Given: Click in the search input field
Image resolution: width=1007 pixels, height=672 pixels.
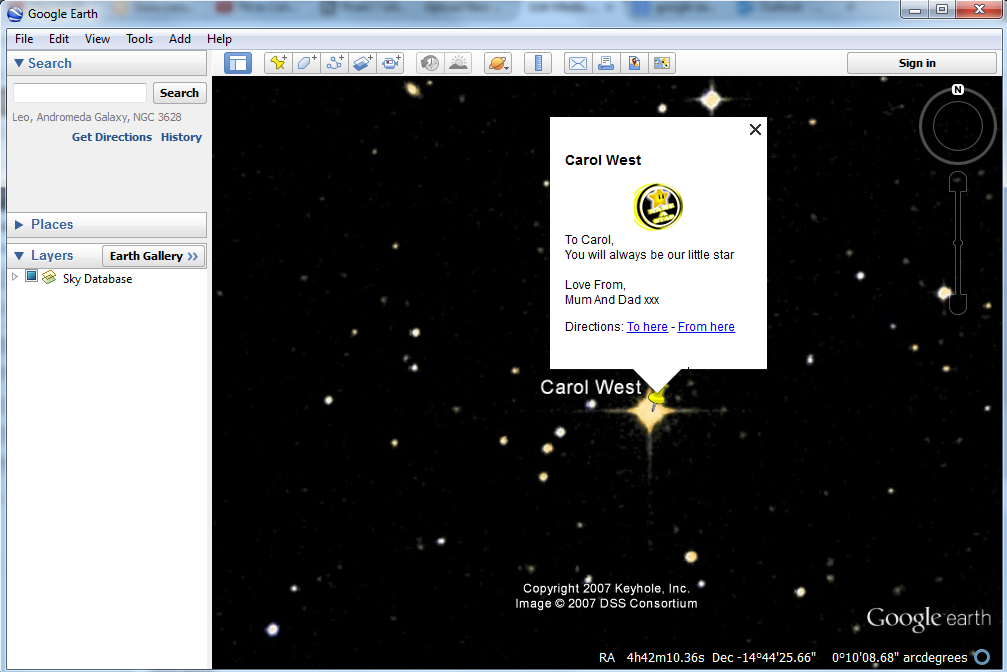Looking at the screenshot, I should pyautogui.click(x=80, y=93).
